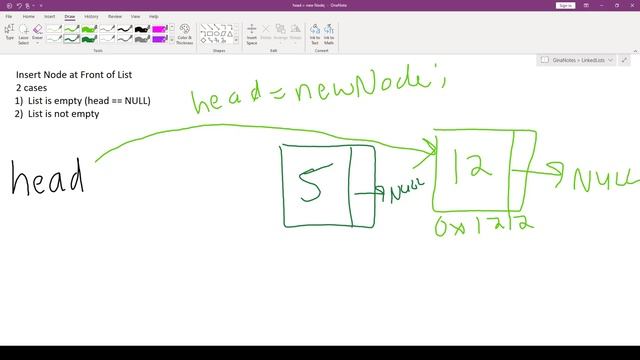Undo the last action
Viewport: 640px width, 360px height.
pyautogui.click(x=19, y=6)
